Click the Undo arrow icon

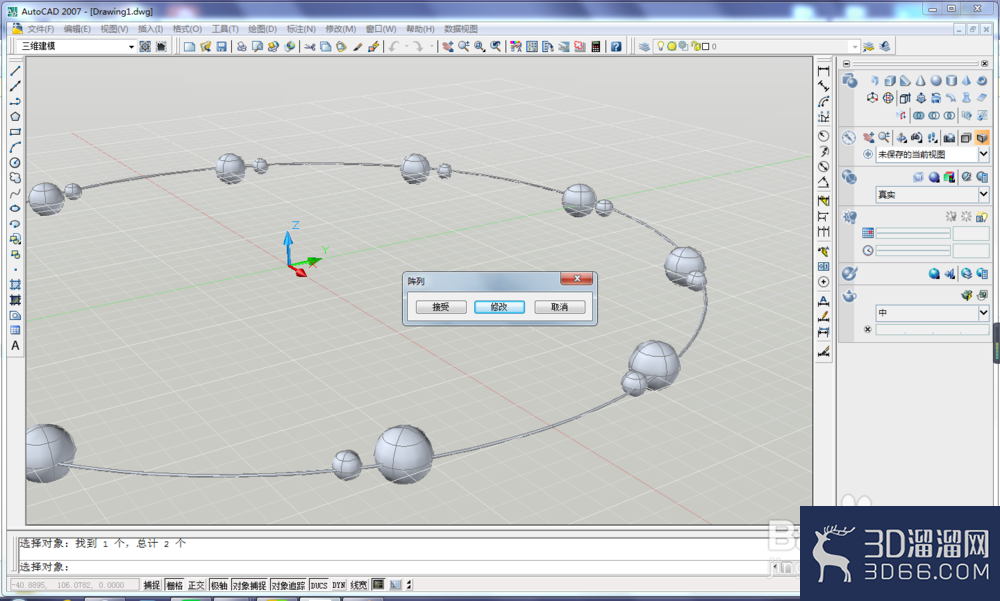click(x=393, y=47)
